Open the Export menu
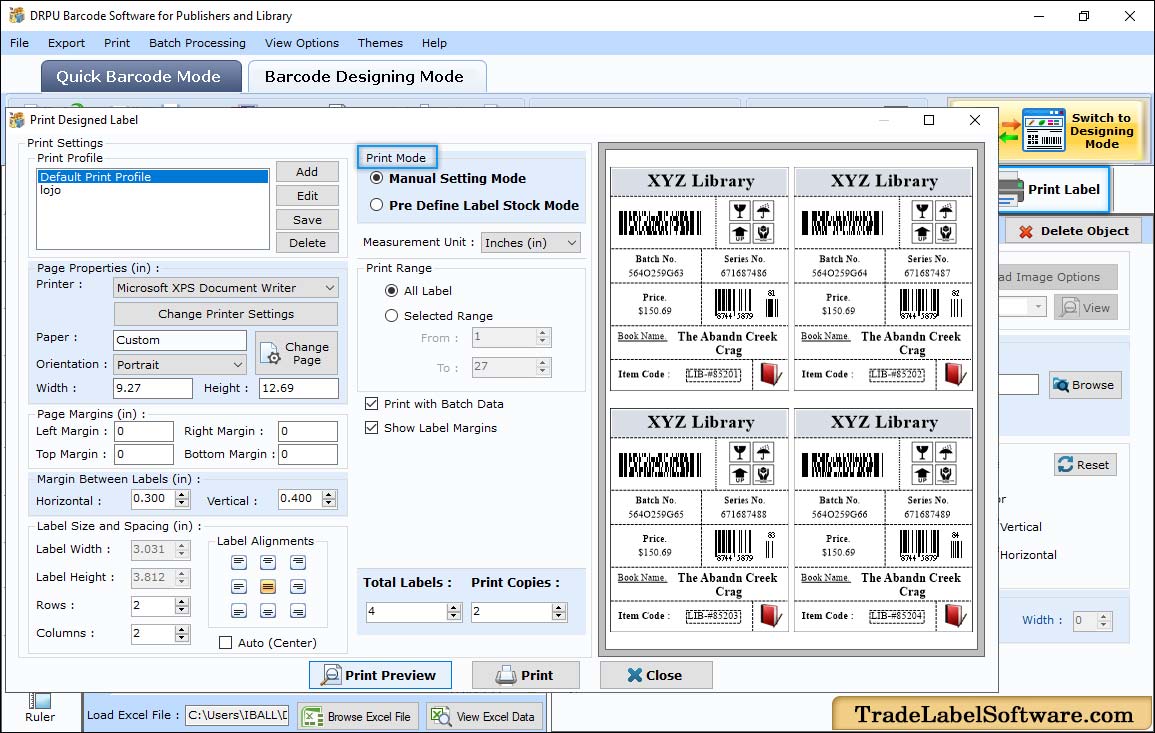The width and height of the screenshot is (1155, 733). (66, 43)
